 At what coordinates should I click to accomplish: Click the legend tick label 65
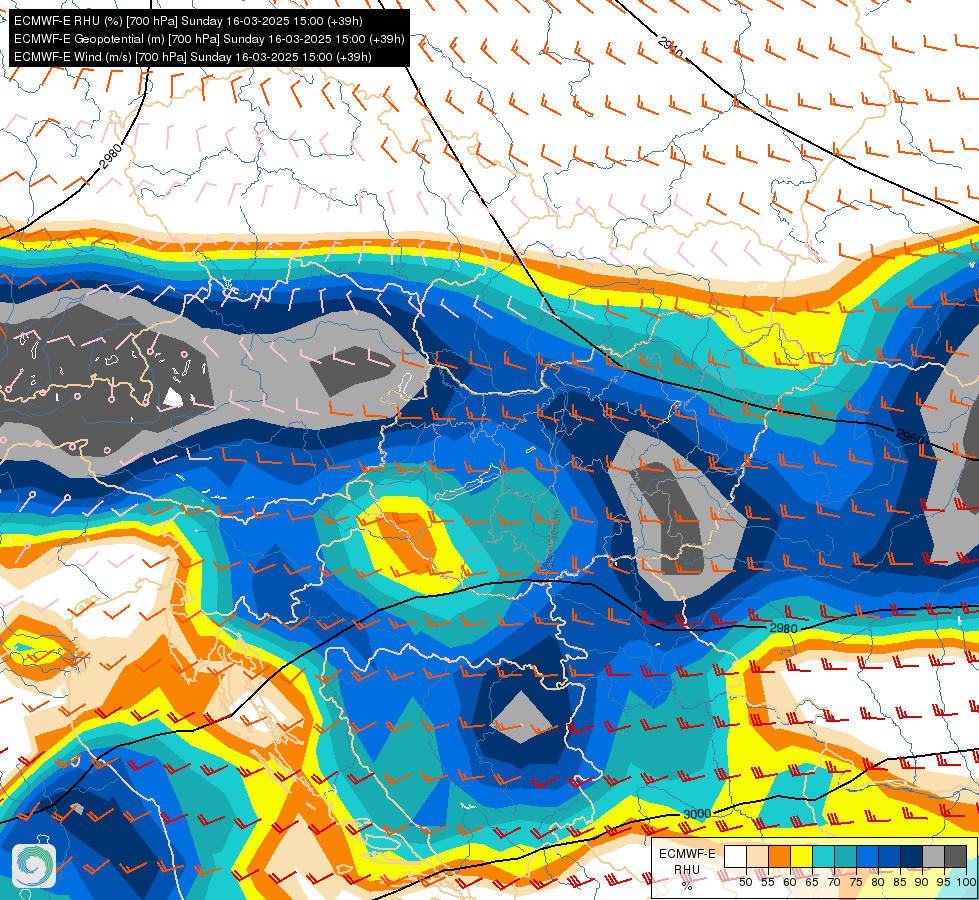coord(812,882)
